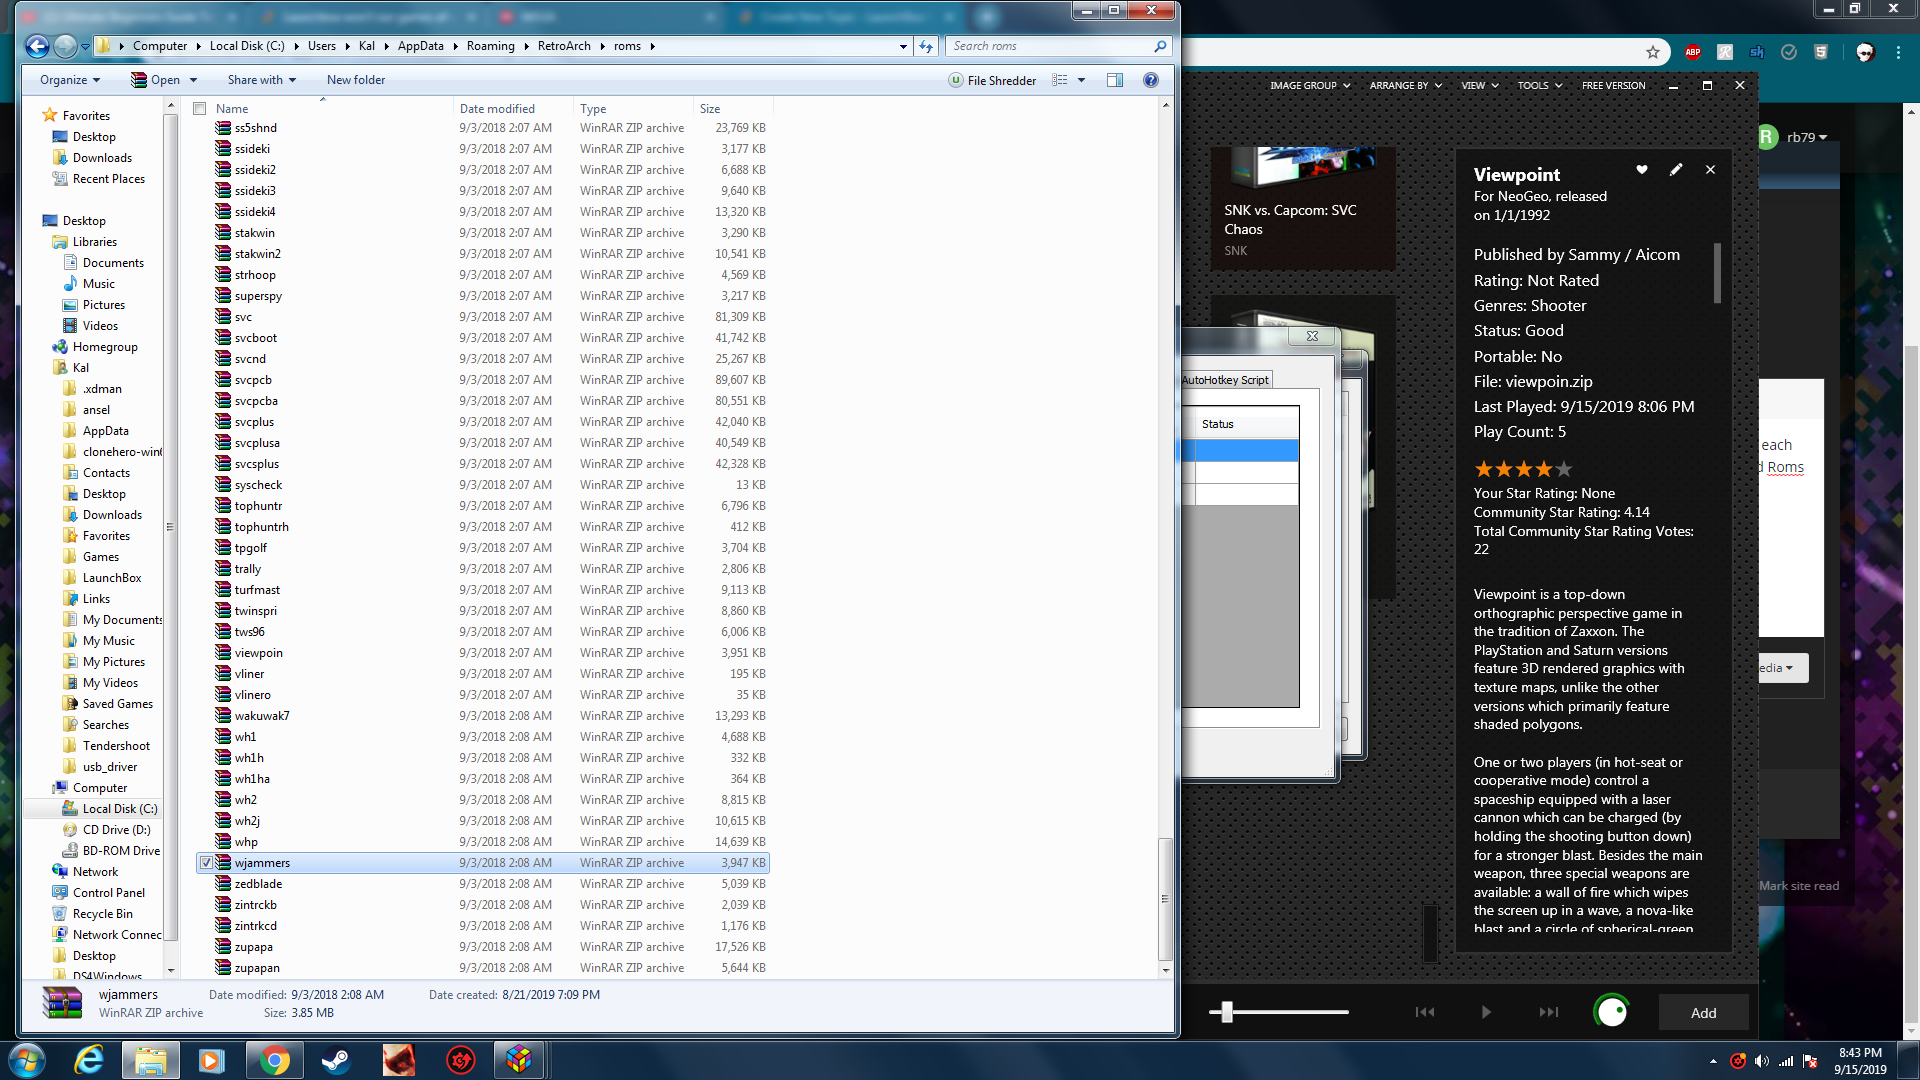Click FREE VERSION in LaunchBox menu
Screen dimensions: 1920x1080
tap(1613, 85)
